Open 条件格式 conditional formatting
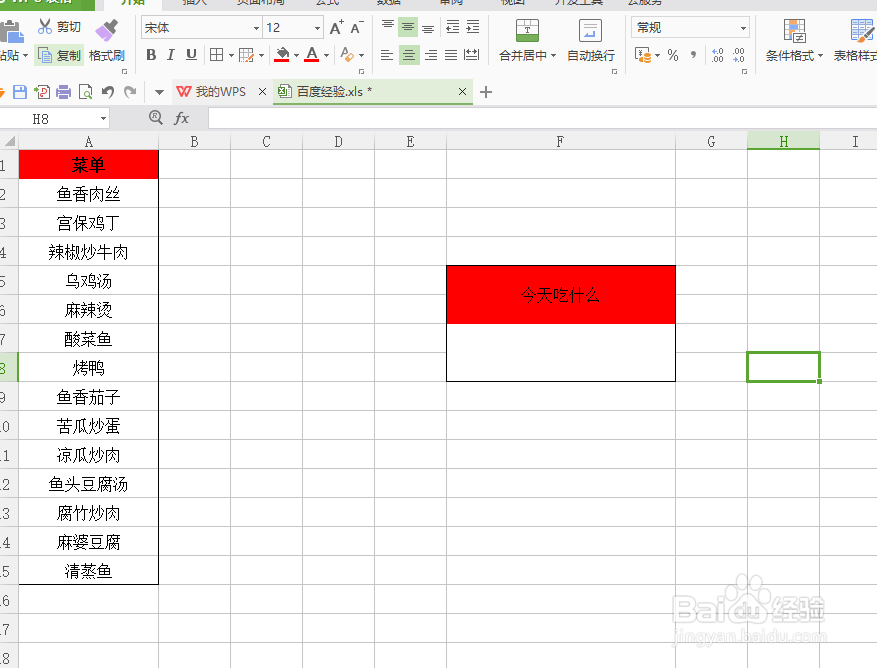 [794, 40]
